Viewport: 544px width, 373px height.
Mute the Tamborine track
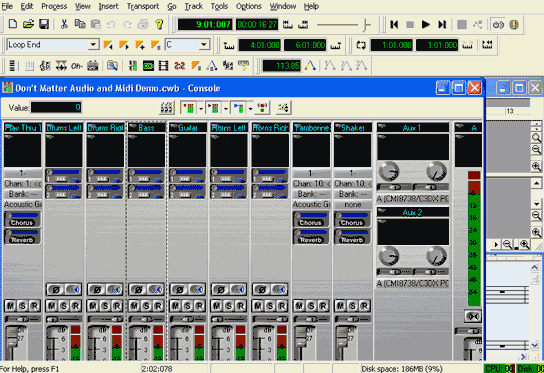click(x=299, y=306)
